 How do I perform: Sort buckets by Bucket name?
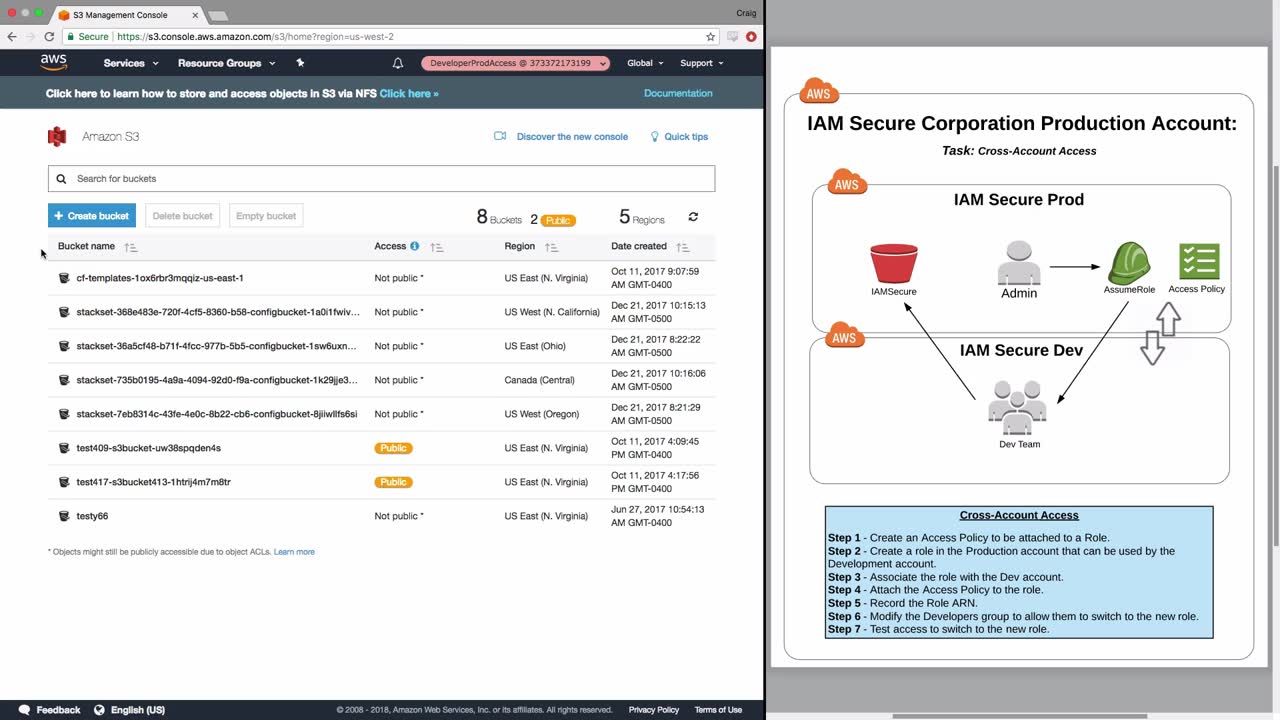(x=131, y=247)
